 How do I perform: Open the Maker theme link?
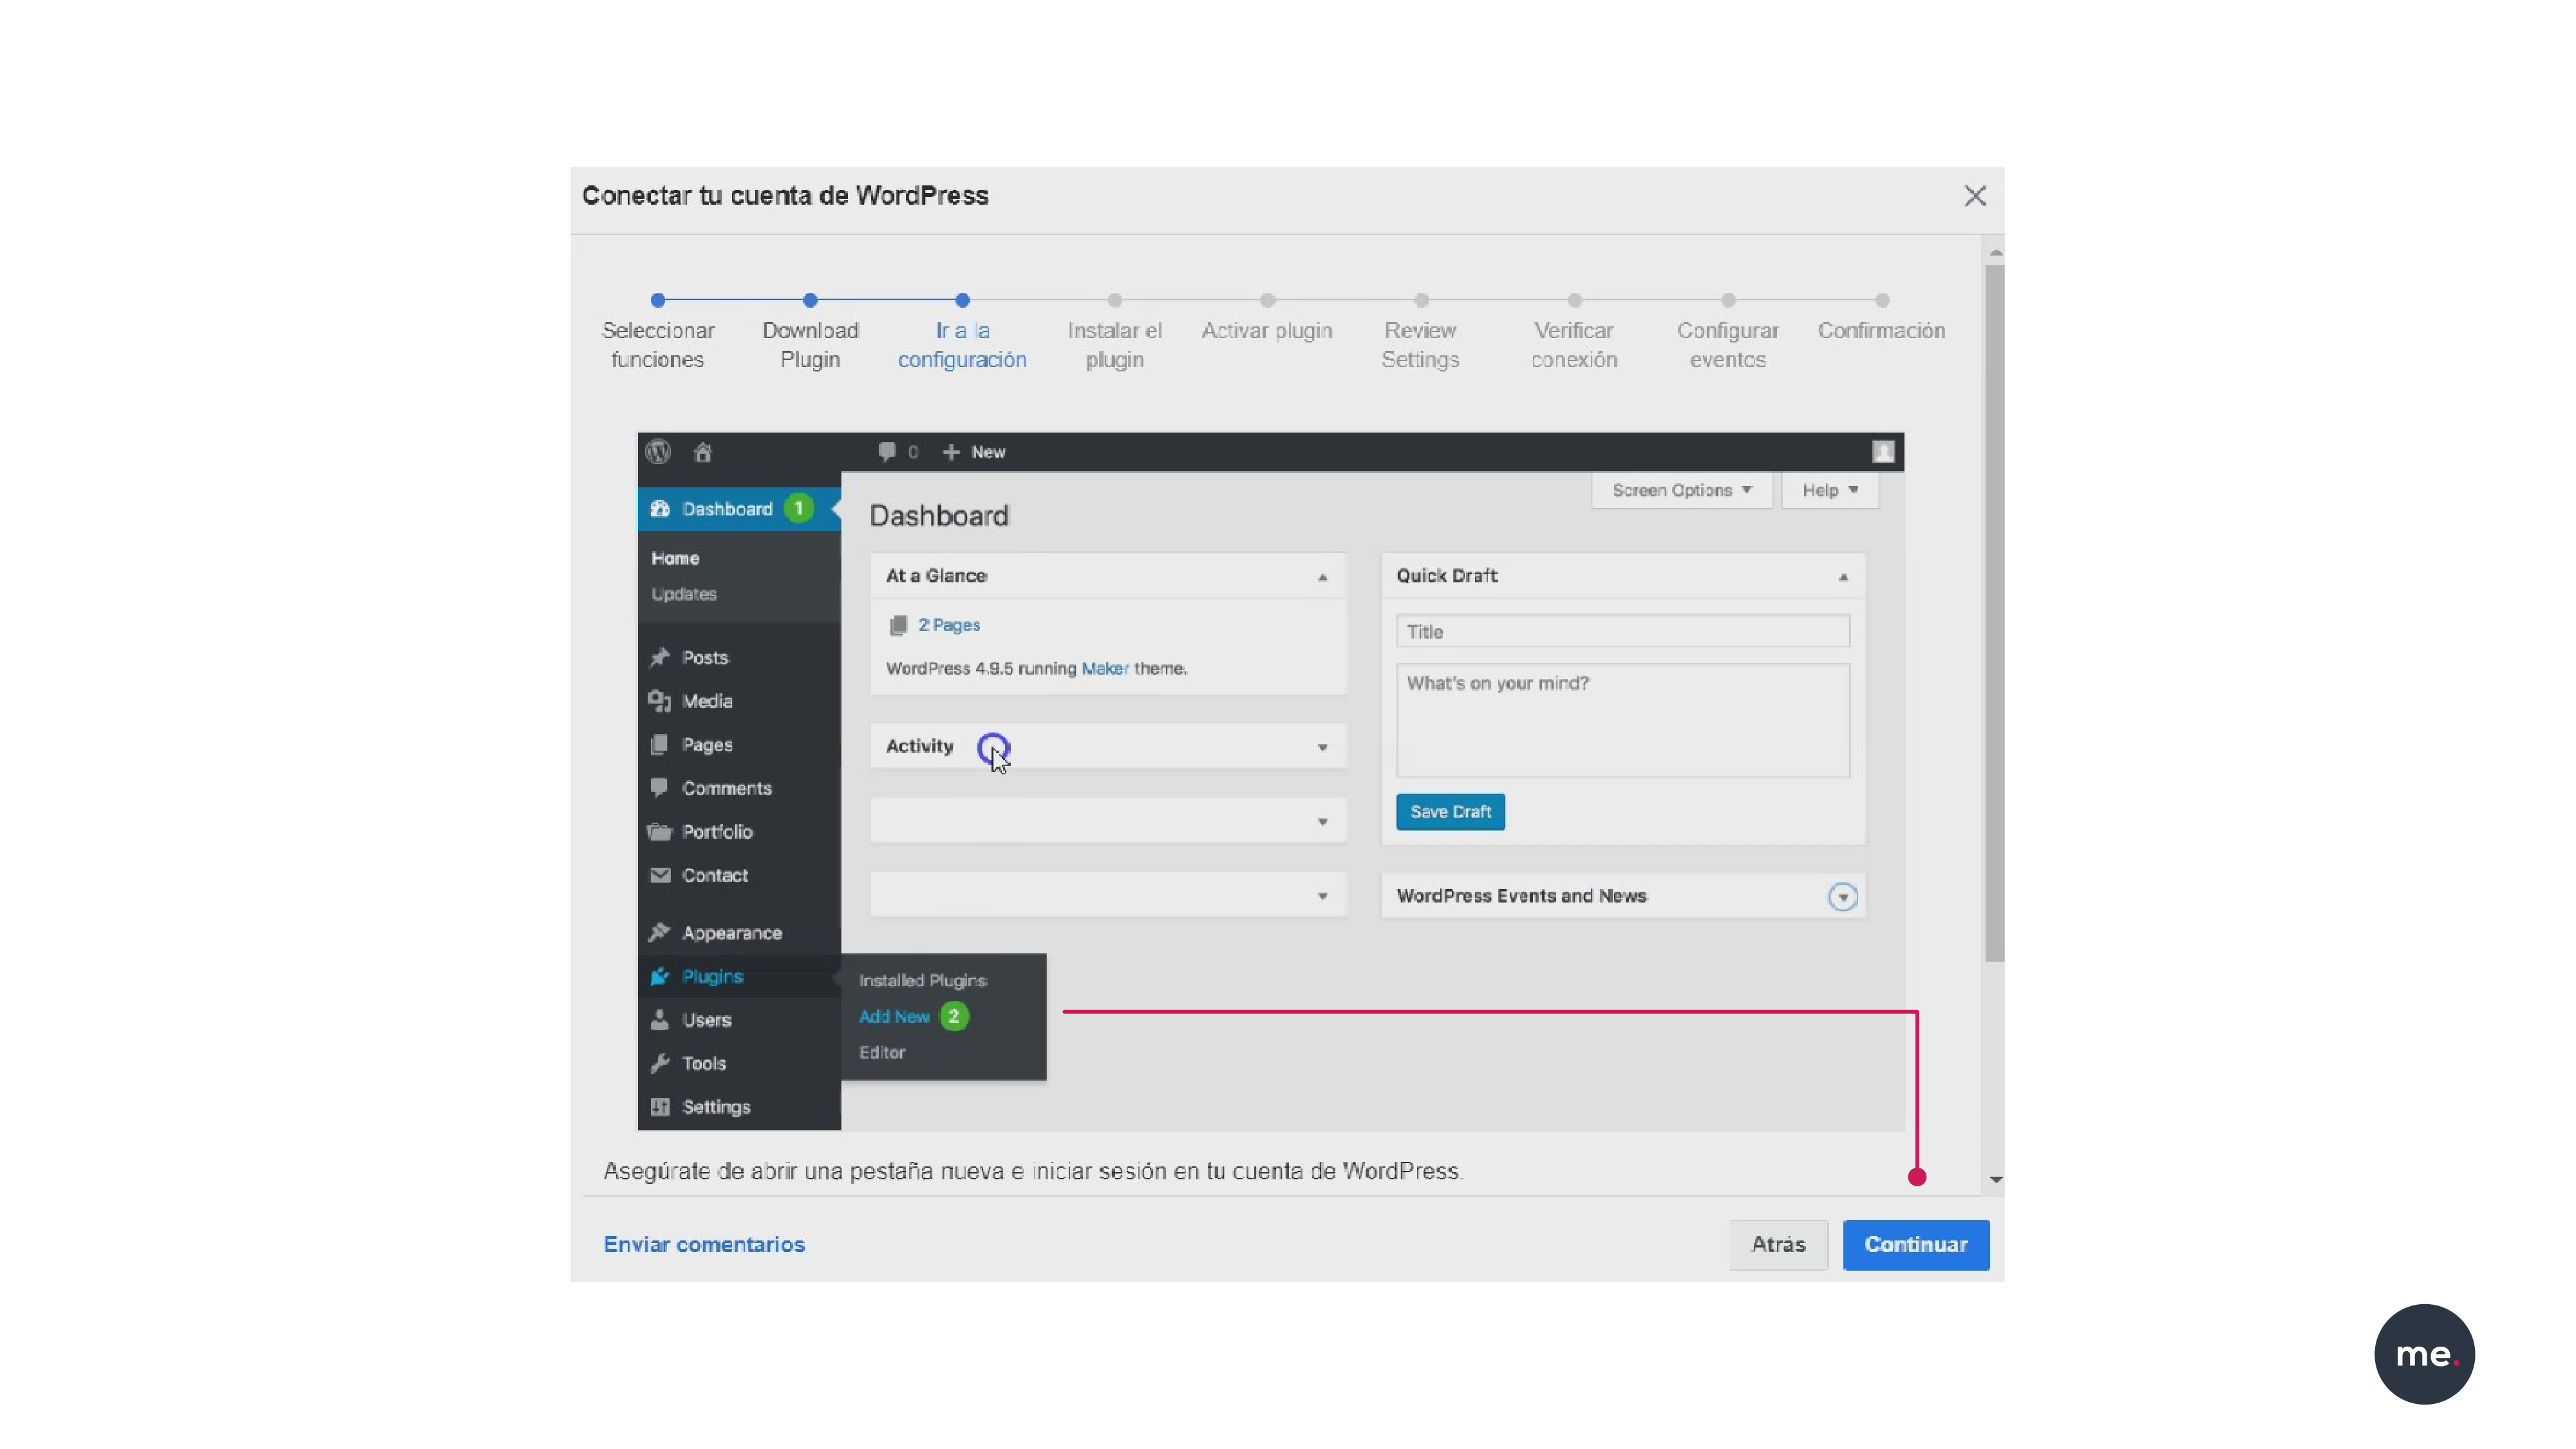pyautogui.click(x=1105, y=668)
